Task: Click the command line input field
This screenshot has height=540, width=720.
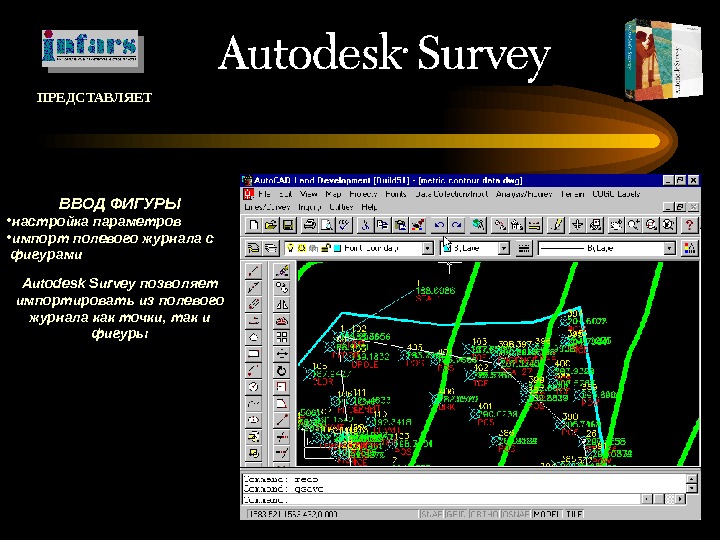Action: pos(441,499)
